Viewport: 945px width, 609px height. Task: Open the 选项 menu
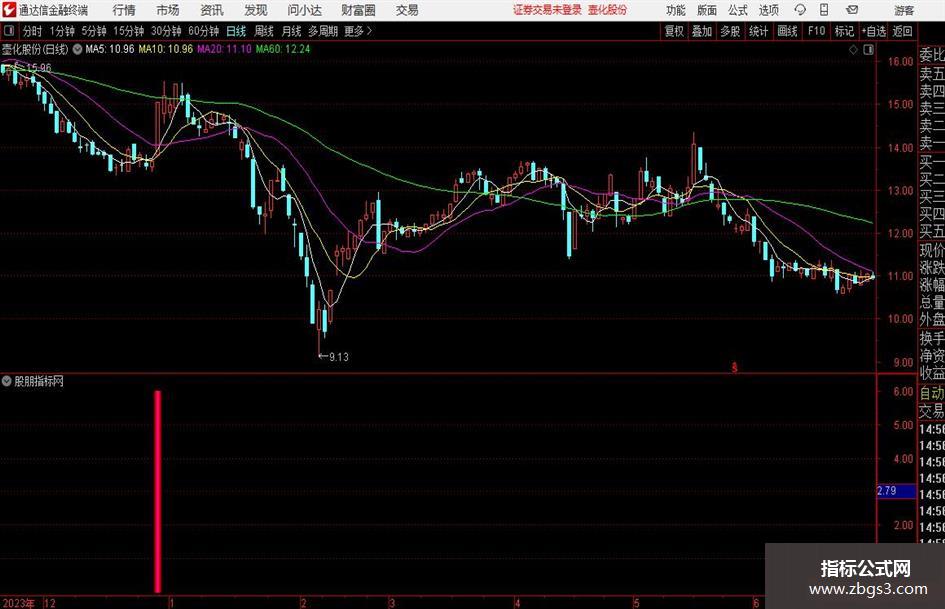tap(768, 10)
